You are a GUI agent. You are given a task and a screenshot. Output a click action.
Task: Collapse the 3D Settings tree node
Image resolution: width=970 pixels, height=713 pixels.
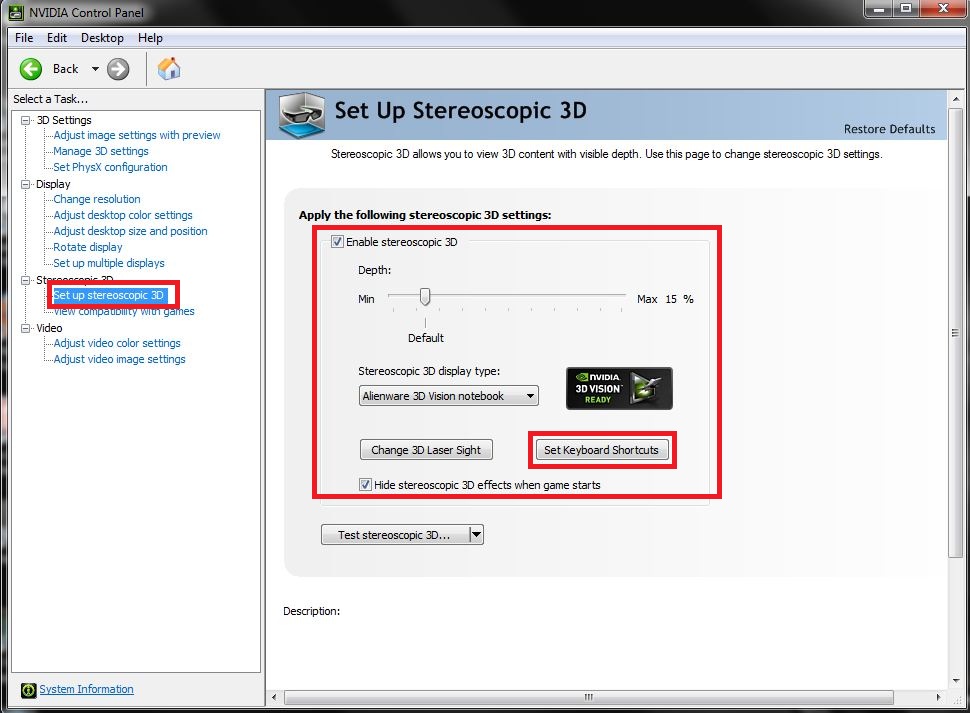(25, 120)
